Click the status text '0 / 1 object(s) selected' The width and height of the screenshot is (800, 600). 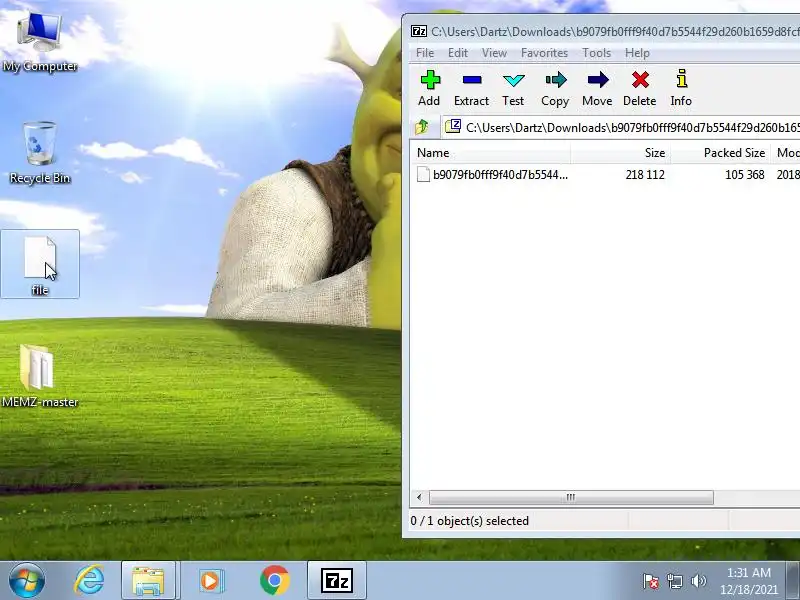pos(469,521)
